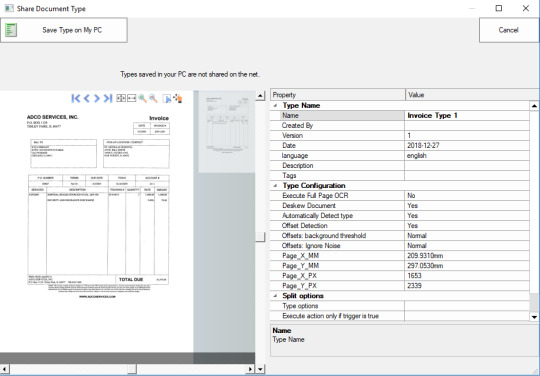540x376 pixels.
Task: Click the fit-page icon before the fit-width icon
Action: pos(121,98)
